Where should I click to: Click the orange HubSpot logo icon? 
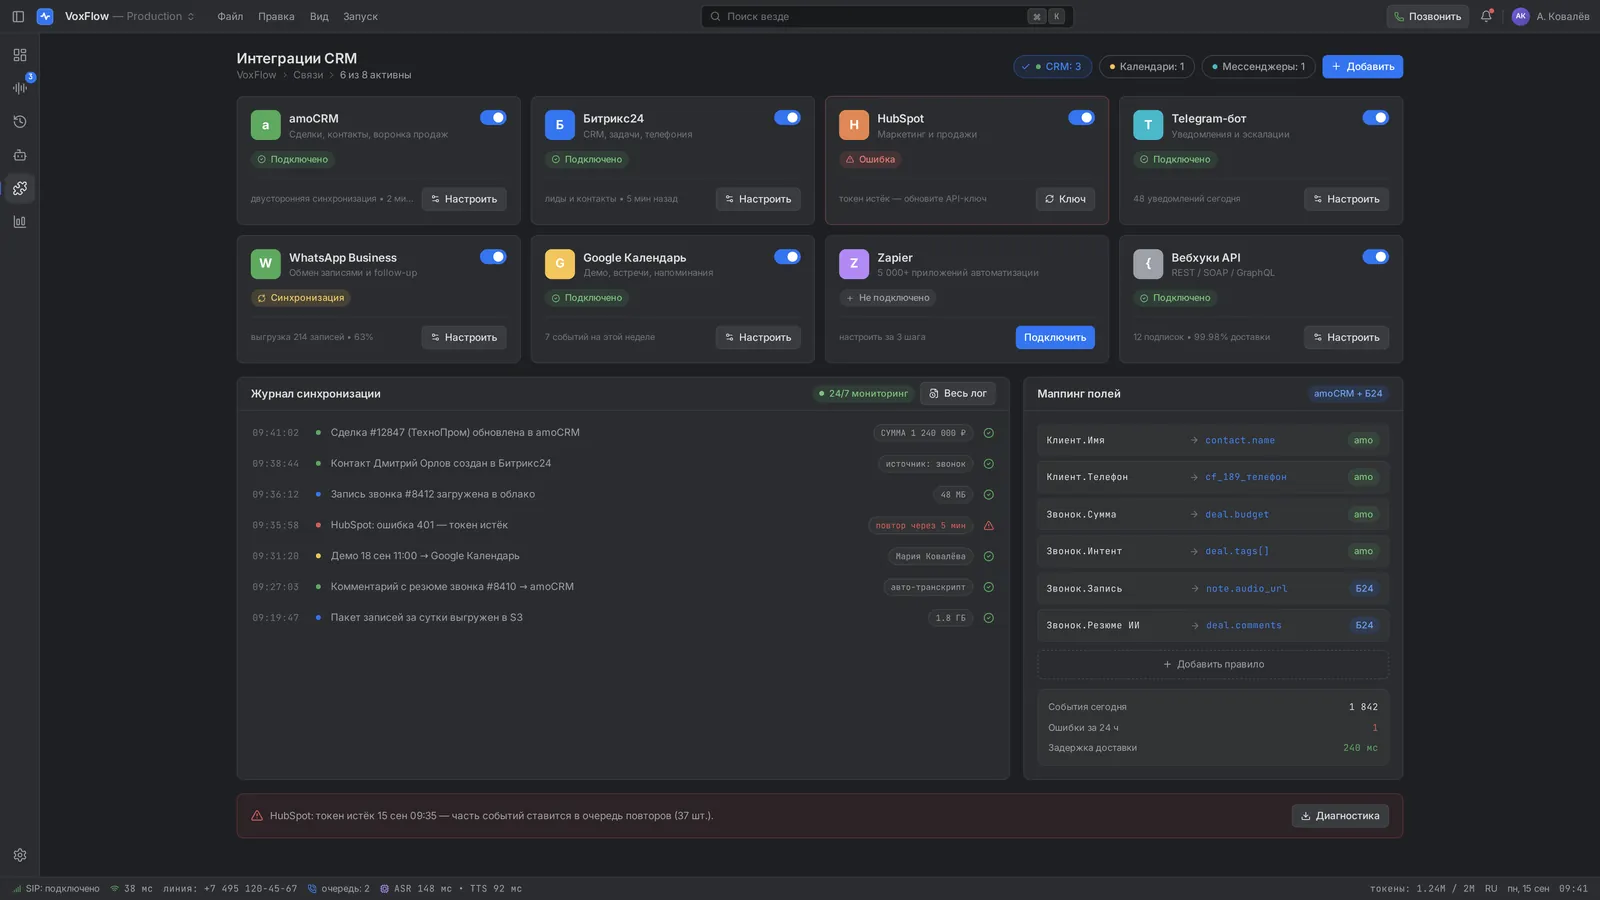[853, 125]
